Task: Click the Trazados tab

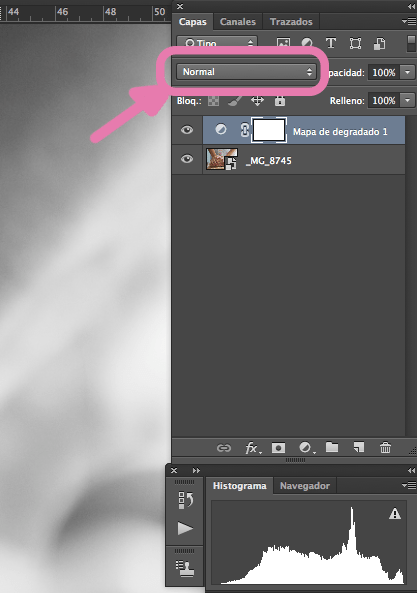Action: [x=291, y=22]
